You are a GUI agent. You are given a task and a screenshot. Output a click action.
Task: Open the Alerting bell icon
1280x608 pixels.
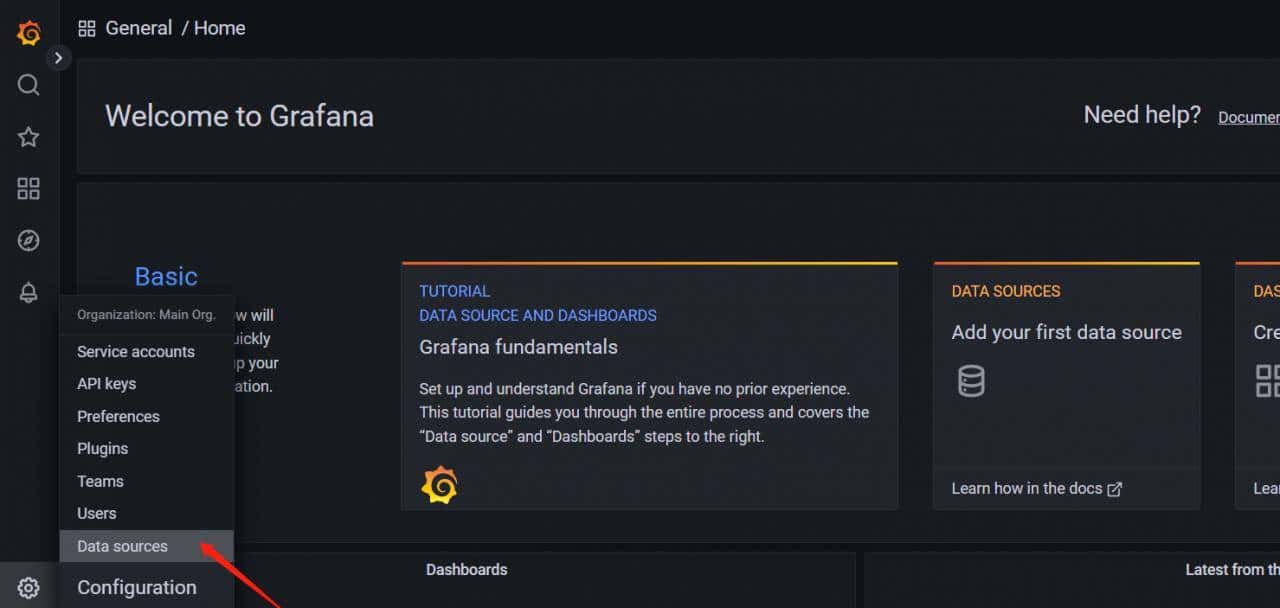click(29, 293)
